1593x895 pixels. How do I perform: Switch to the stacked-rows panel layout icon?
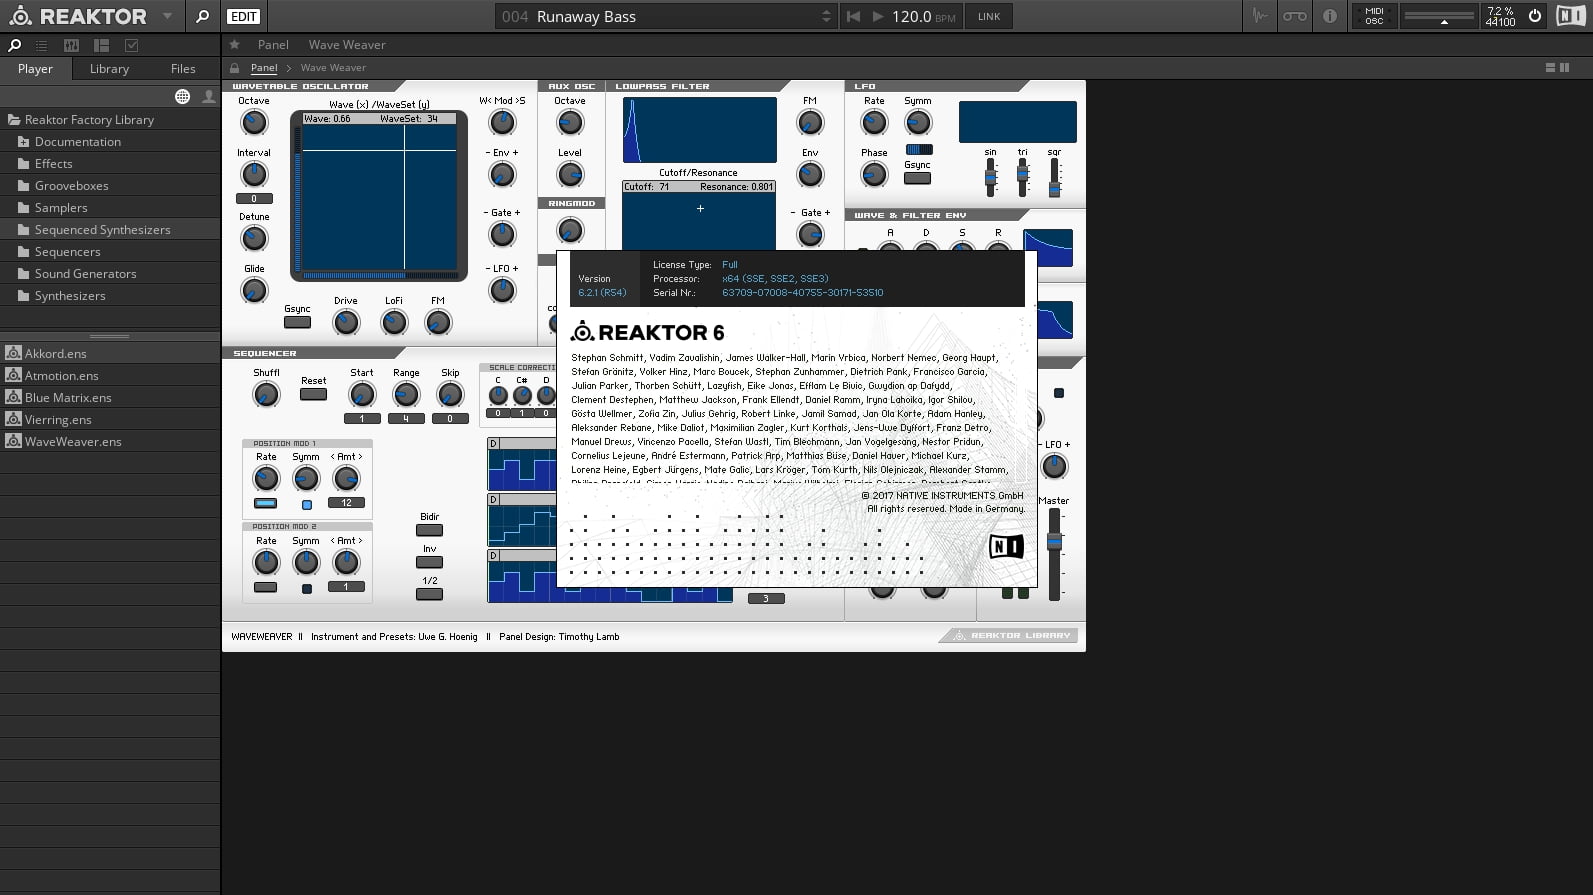click(x=1550, y=68)
